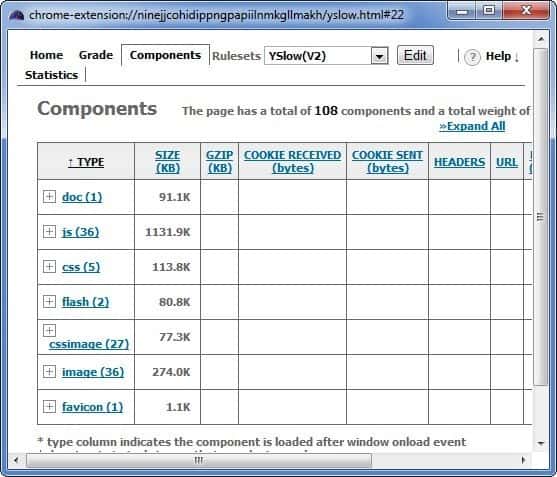Expand the doc (1) row
Viewport: 557px width, 477px height.
[49, 196]
